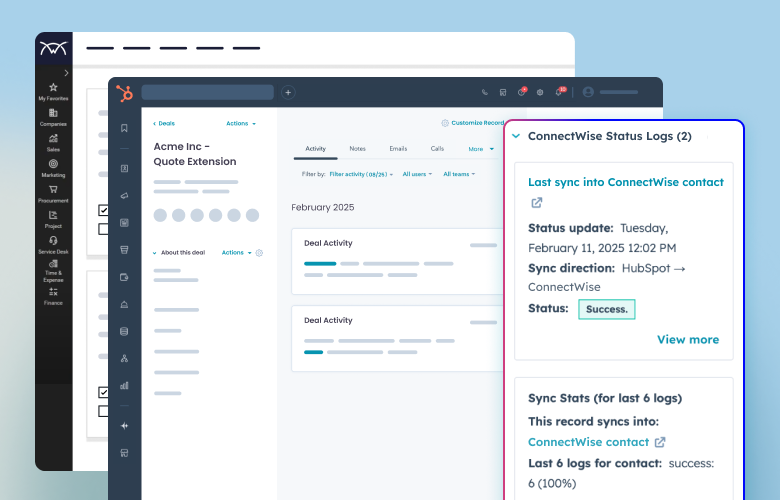Image resolution: width=780 pixels, height=500 pixels.
Task: Click the user avatar in HubSpot top bar
Action: [x=588, y=92]
